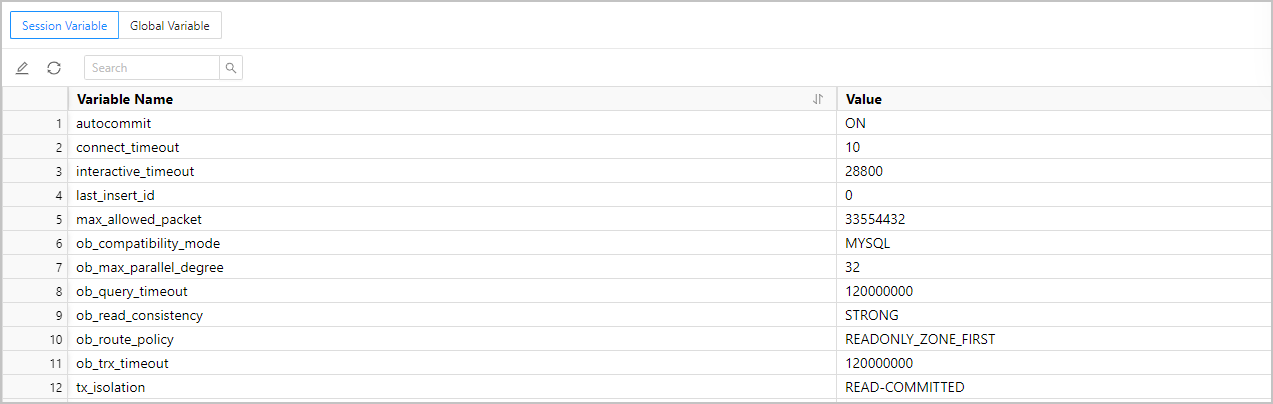Refresh the variable list

tap(54, 68)
